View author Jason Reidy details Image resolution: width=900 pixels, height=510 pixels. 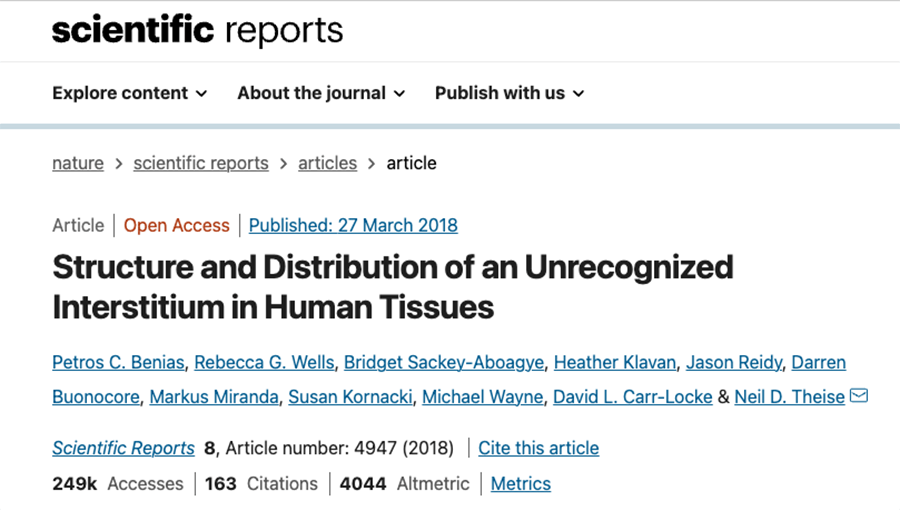(734, 363)
